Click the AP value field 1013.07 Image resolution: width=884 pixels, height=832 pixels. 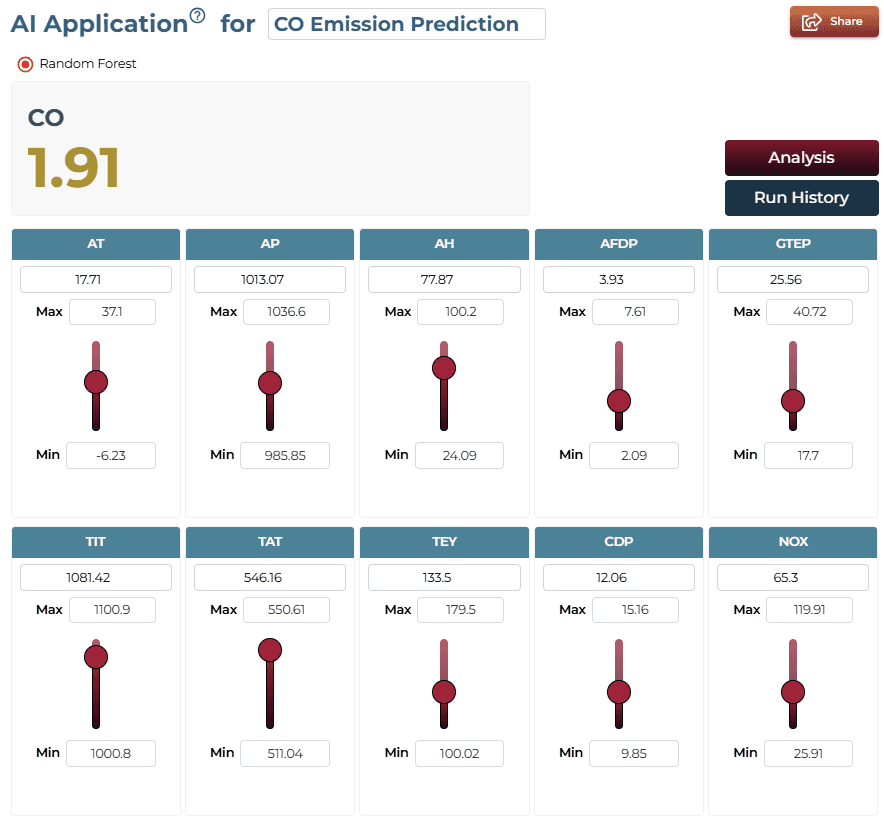(270, 280)
